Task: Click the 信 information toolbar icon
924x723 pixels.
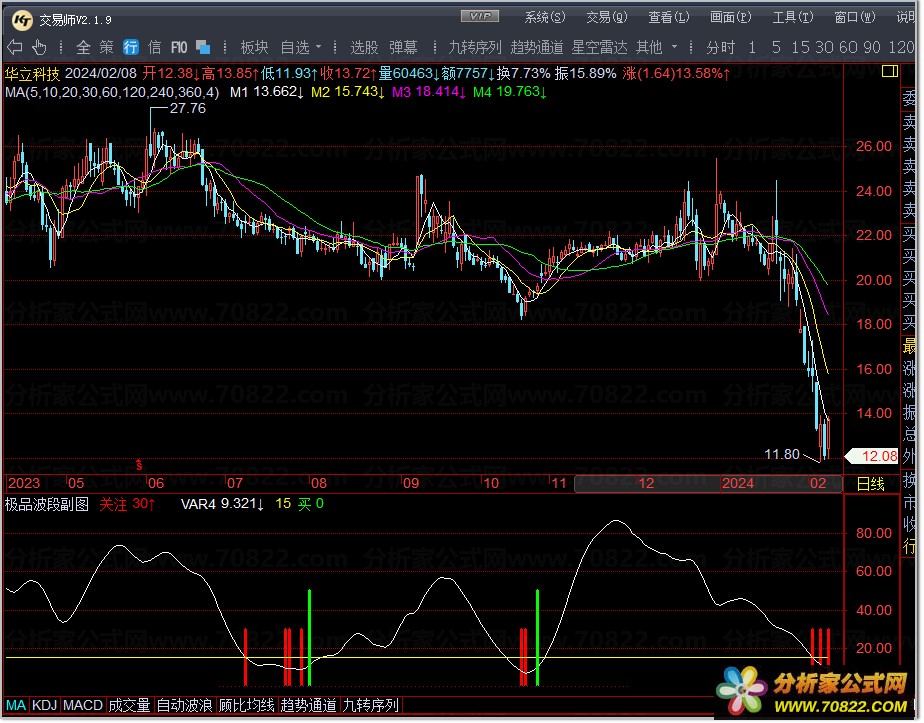Action: point(154,47)
